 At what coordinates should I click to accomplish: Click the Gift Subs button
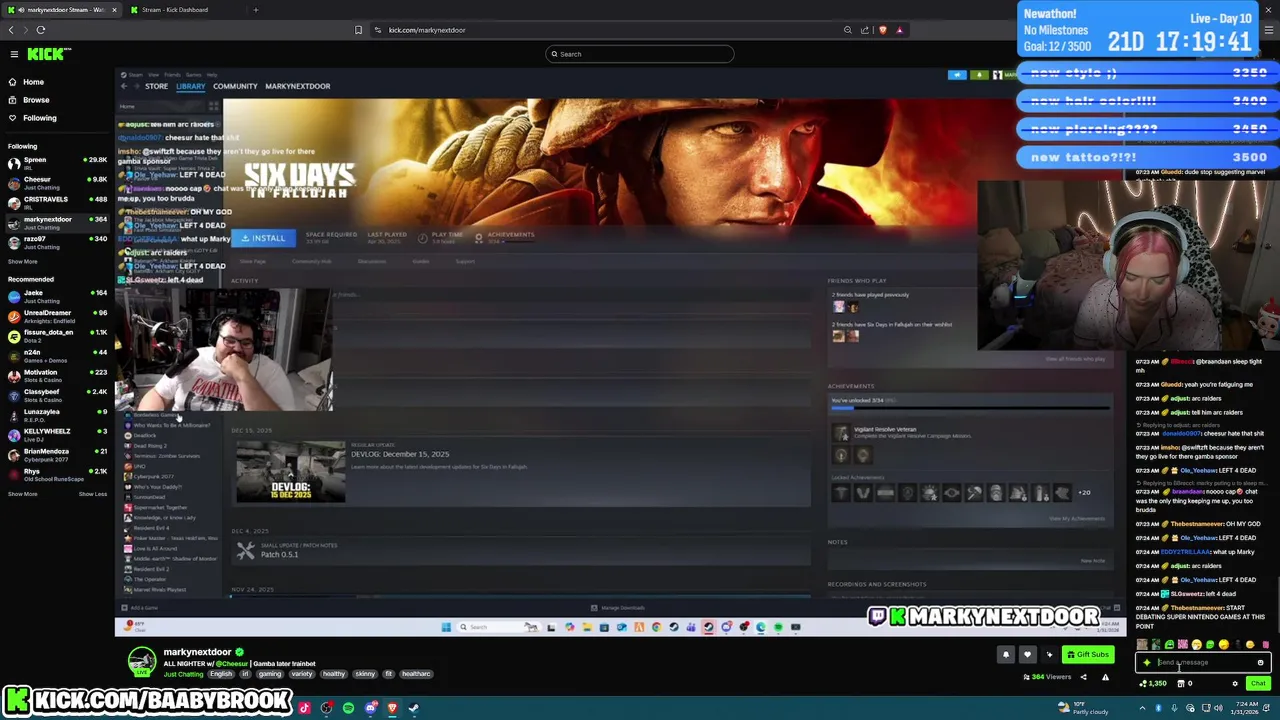click(1088, 655)
